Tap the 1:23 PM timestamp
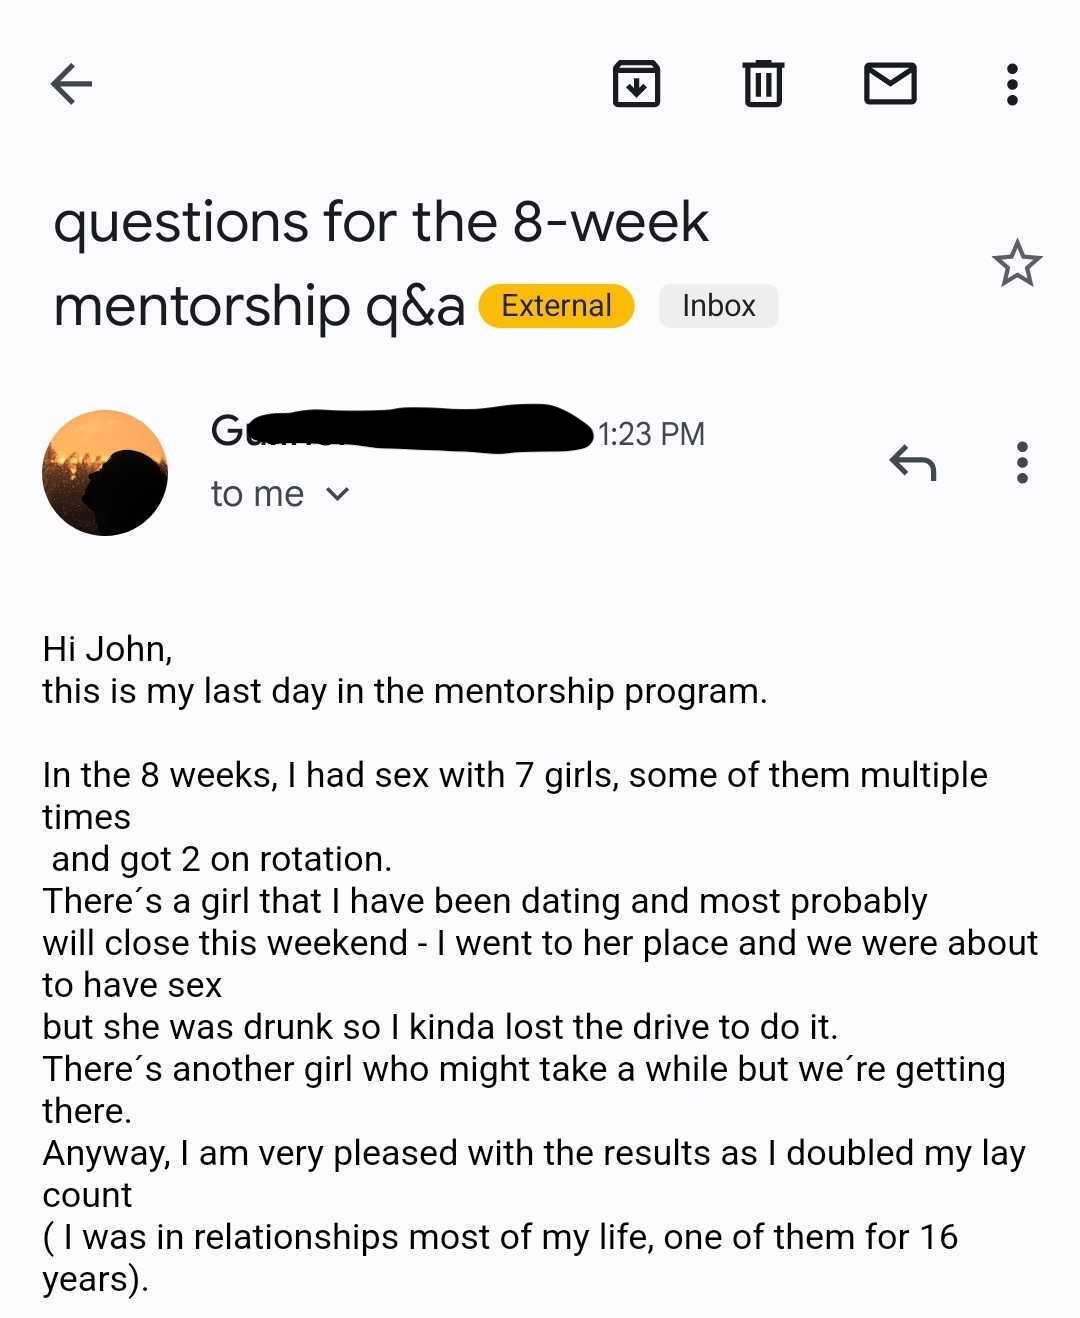Viewport: 1080px width, 1318px height. coord(651,434)
